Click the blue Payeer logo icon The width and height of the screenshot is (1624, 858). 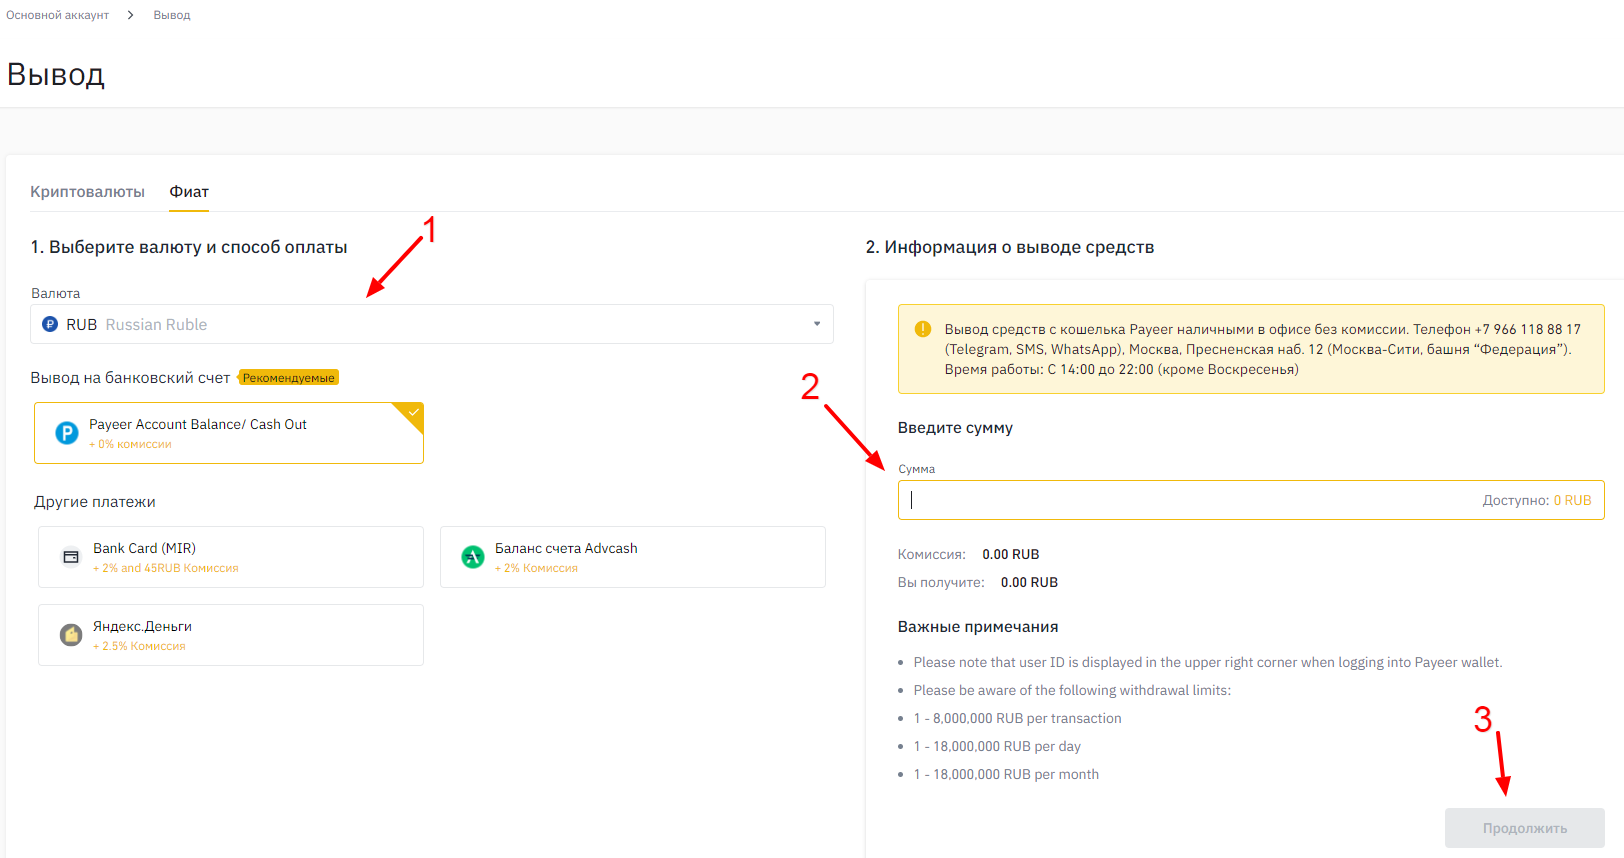pos(67,433)
